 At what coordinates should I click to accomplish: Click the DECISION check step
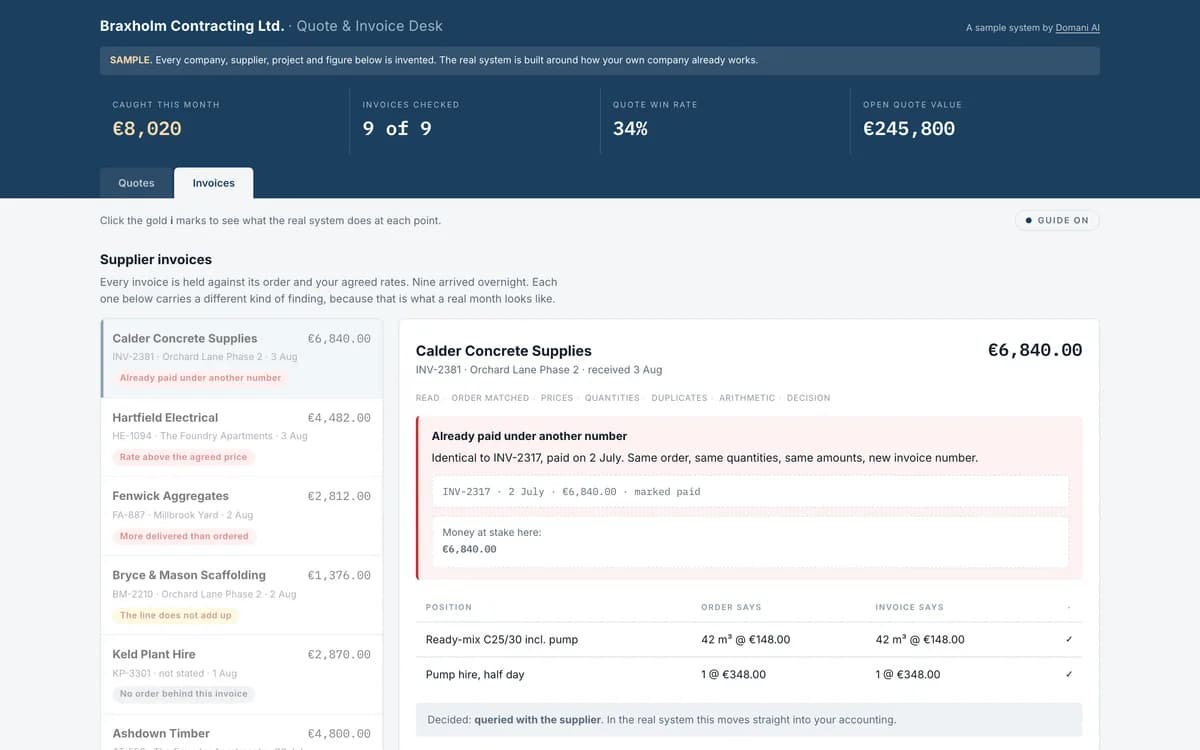(808, 398)
